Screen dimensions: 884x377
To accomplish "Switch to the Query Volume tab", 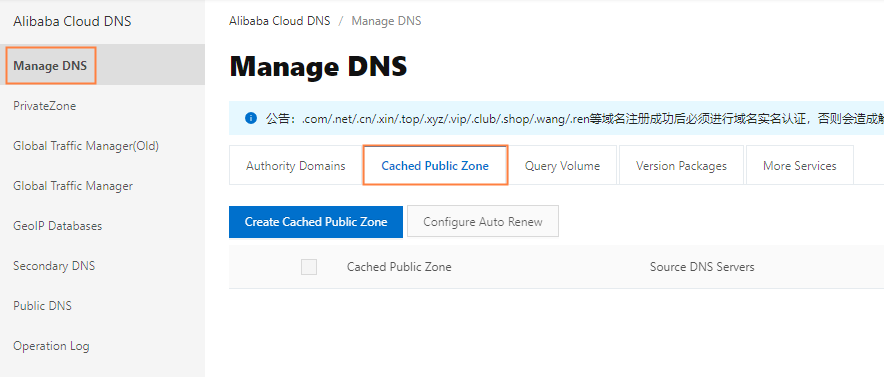I will tap(562, 166).
